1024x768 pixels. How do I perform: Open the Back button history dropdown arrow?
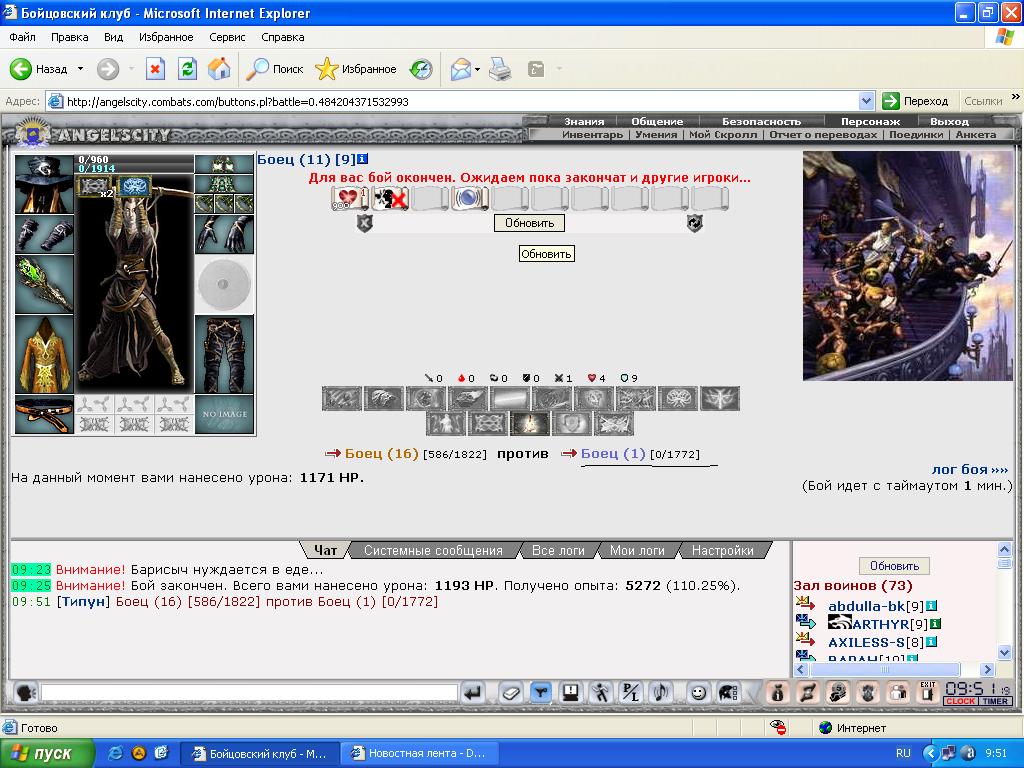coord(80,69)
